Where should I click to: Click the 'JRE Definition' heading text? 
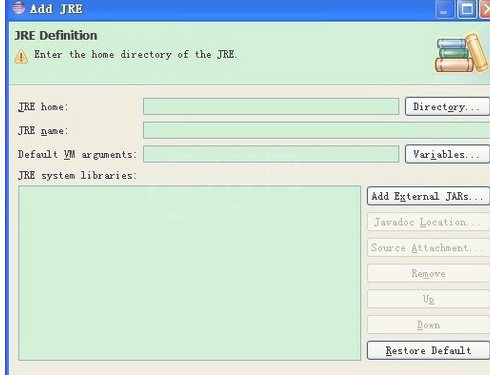point(56,35)
